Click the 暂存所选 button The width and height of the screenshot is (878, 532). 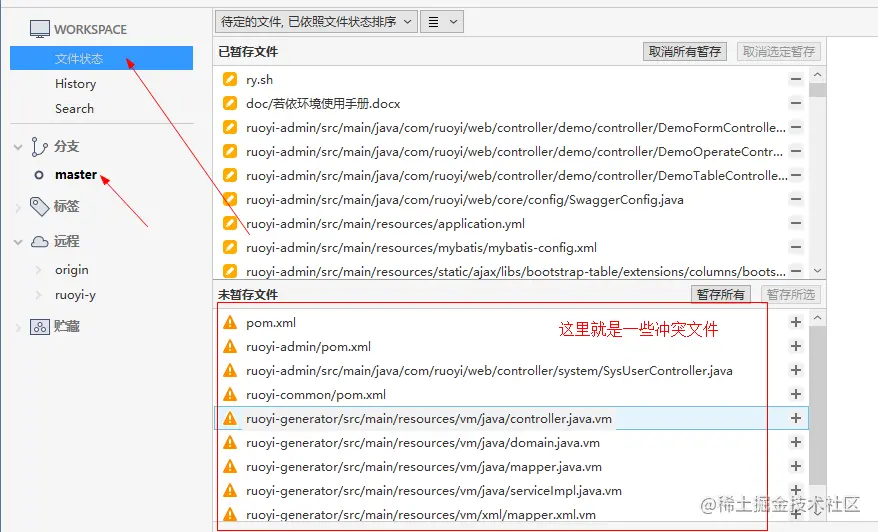click(791, 295)
